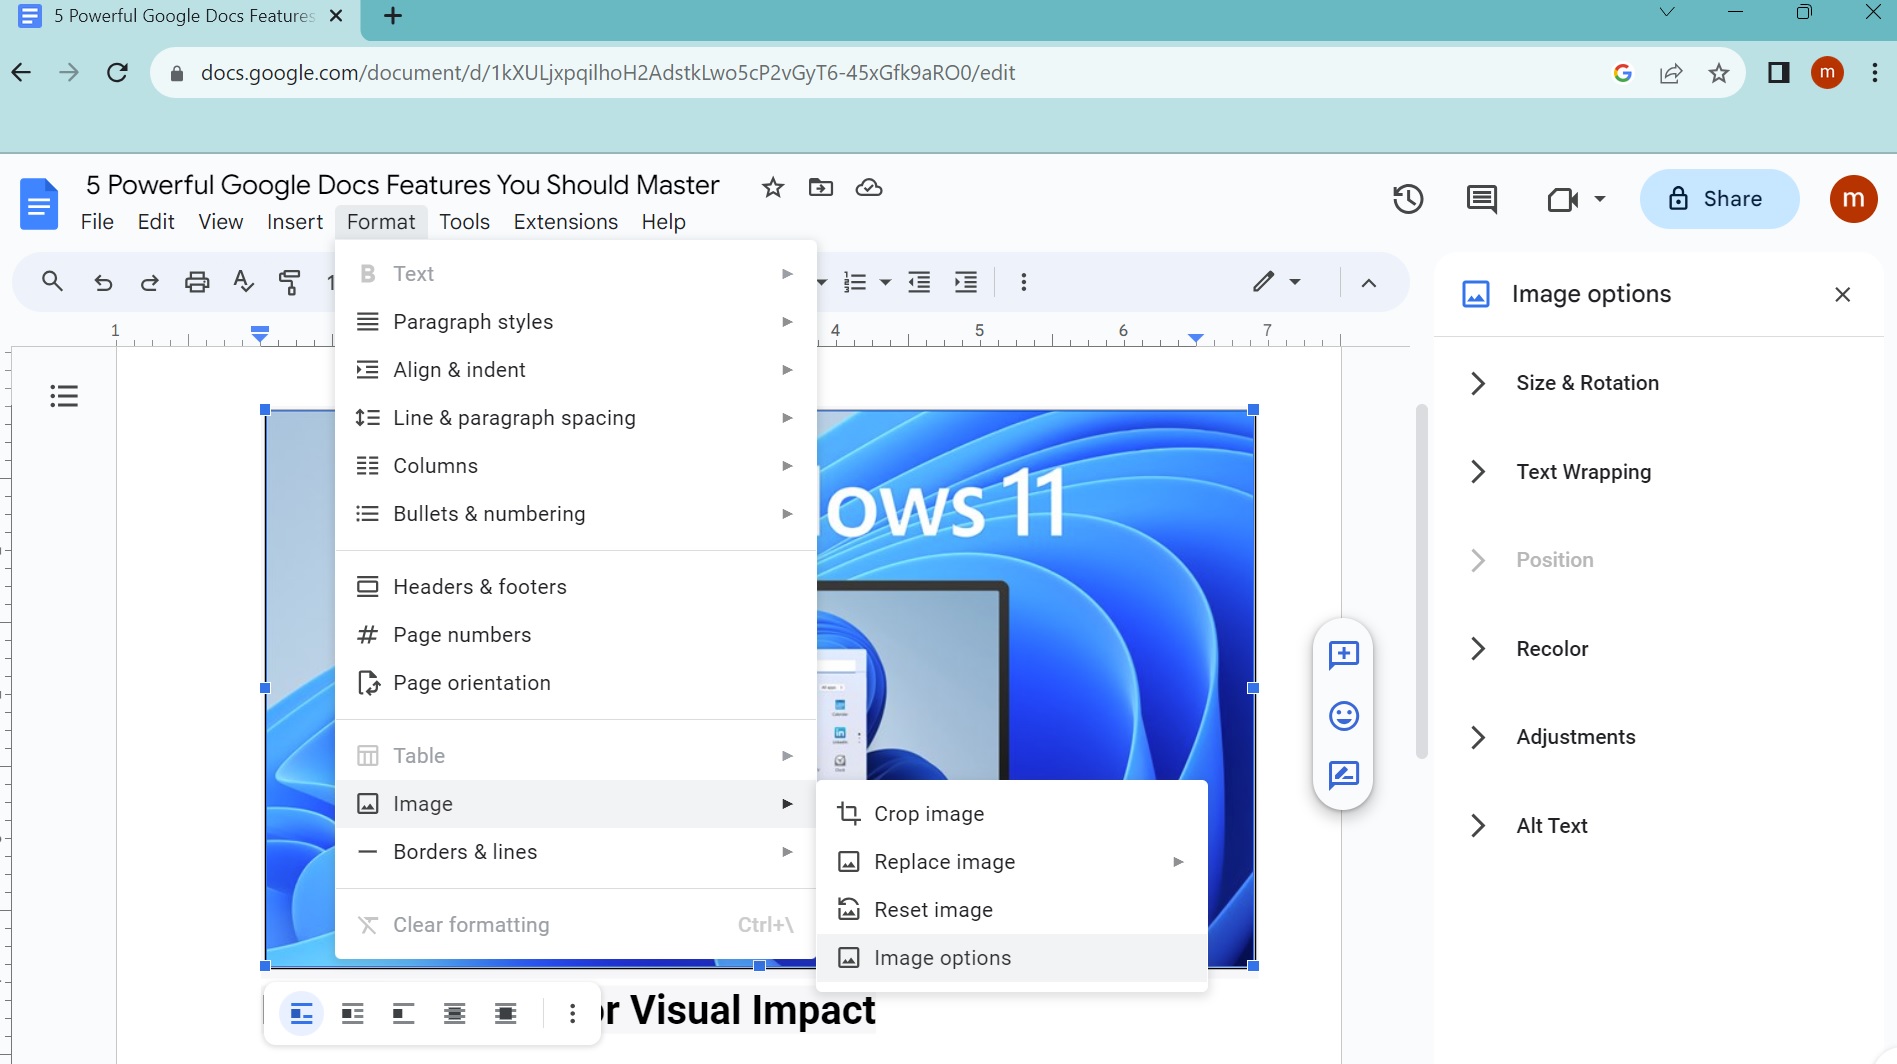Click the Decrease indent icon

point(919,282)
